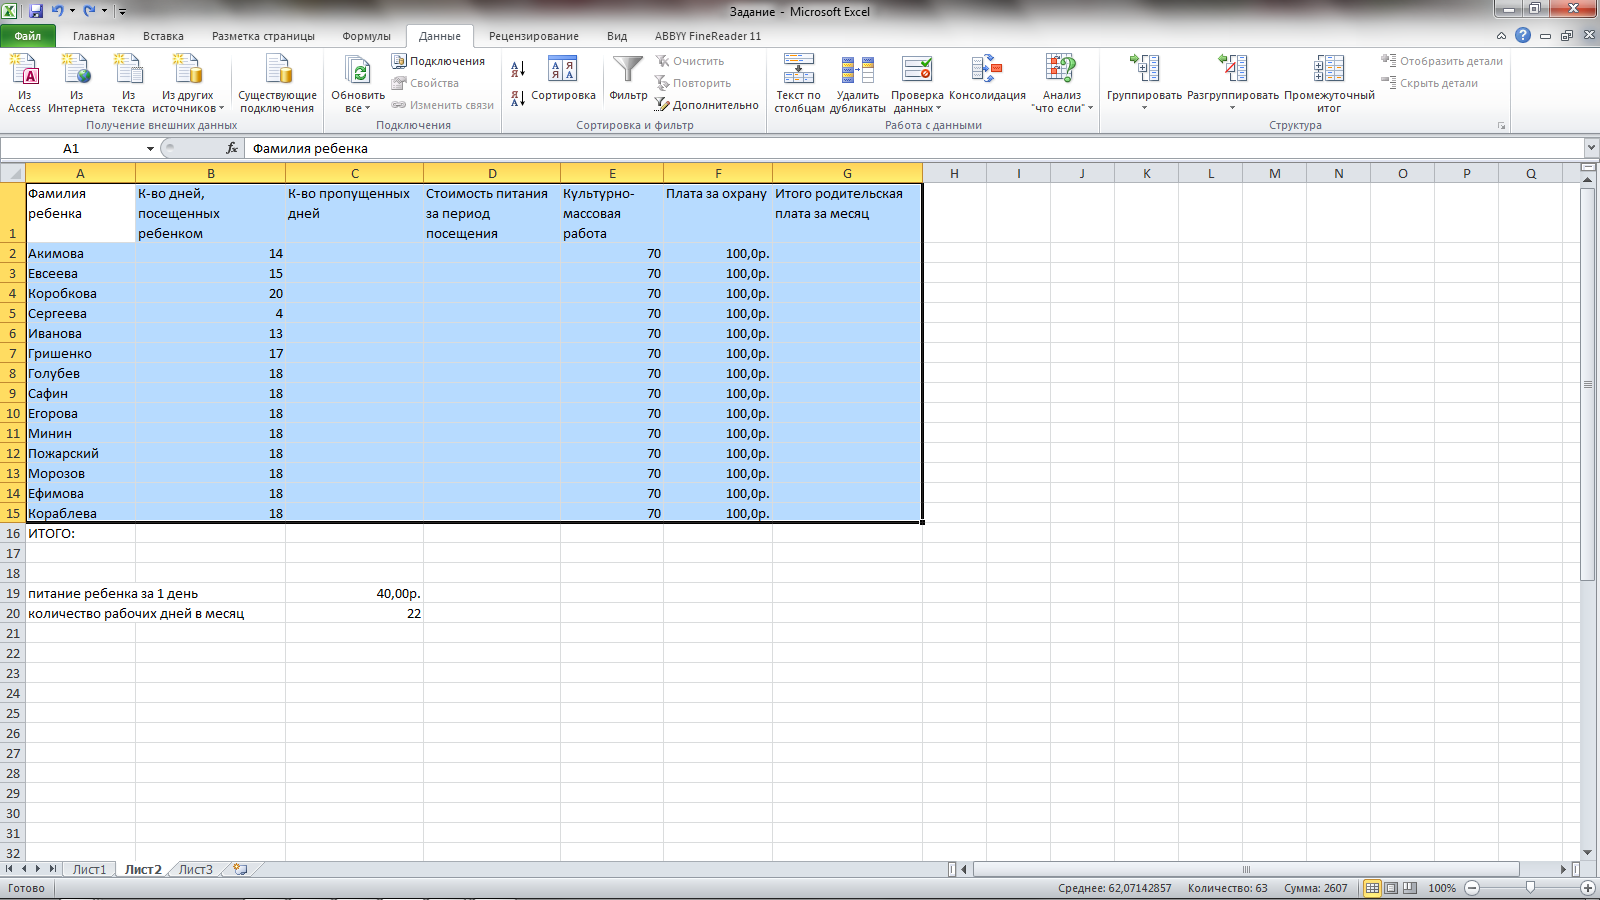The width and height of the screenshot is (1600, 900).
Task: Open Subtotal (Промежуточный итог) dialog
Action: pos(1329,84)
